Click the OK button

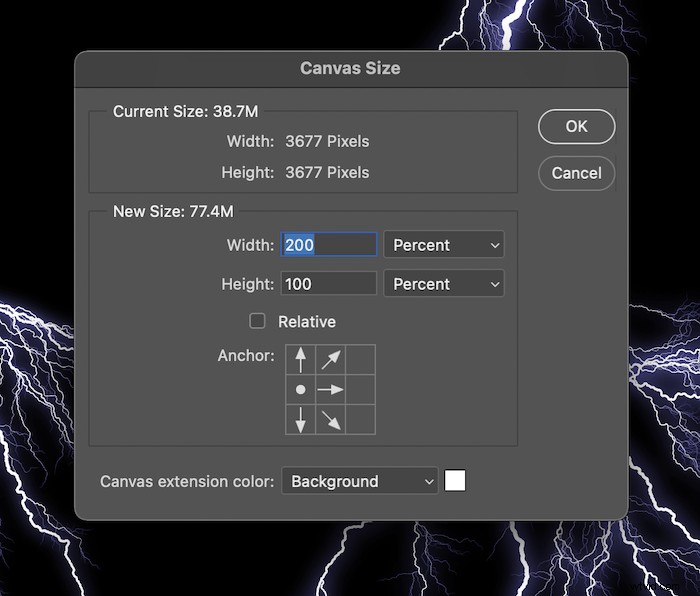(x=576, y=126)
